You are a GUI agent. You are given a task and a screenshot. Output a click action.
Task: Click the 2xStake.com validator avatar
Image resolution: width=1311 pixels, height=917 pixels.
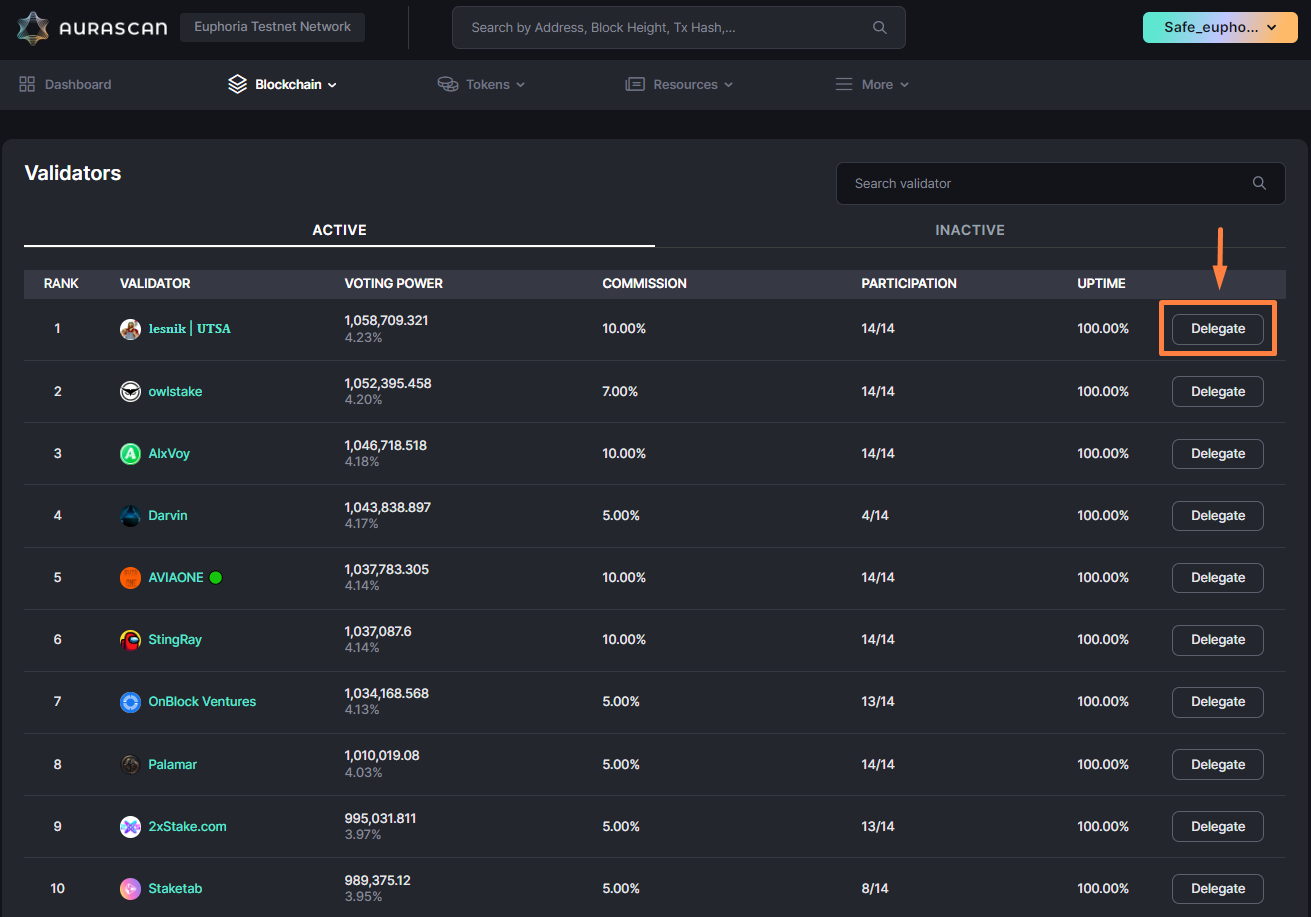[130, 827]
